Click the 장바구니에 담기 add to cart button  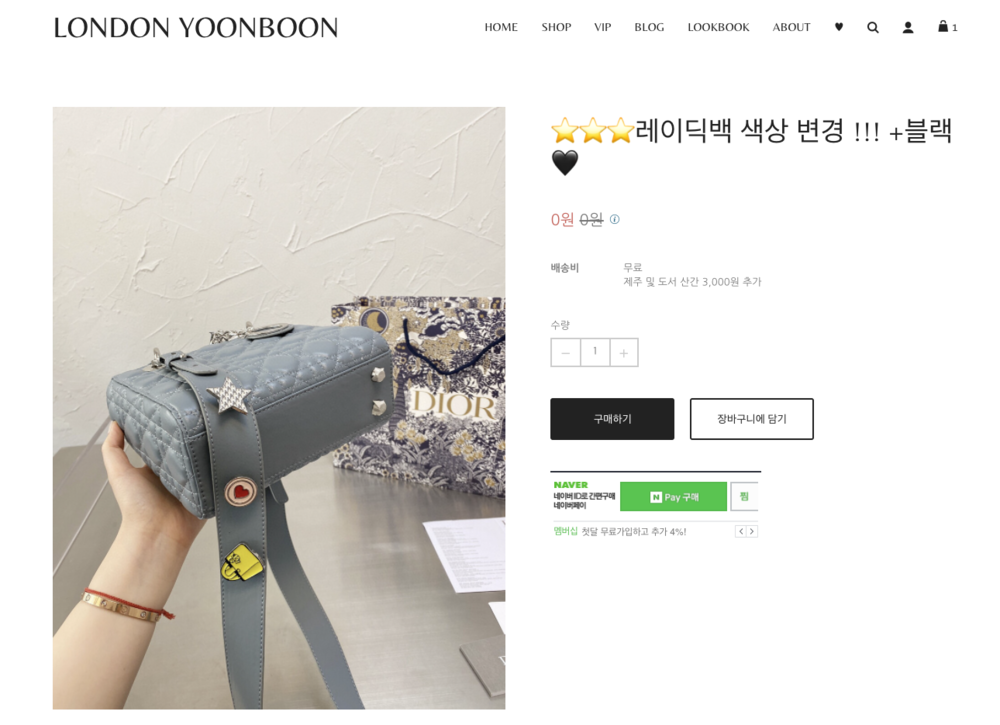tap(751, 419)
